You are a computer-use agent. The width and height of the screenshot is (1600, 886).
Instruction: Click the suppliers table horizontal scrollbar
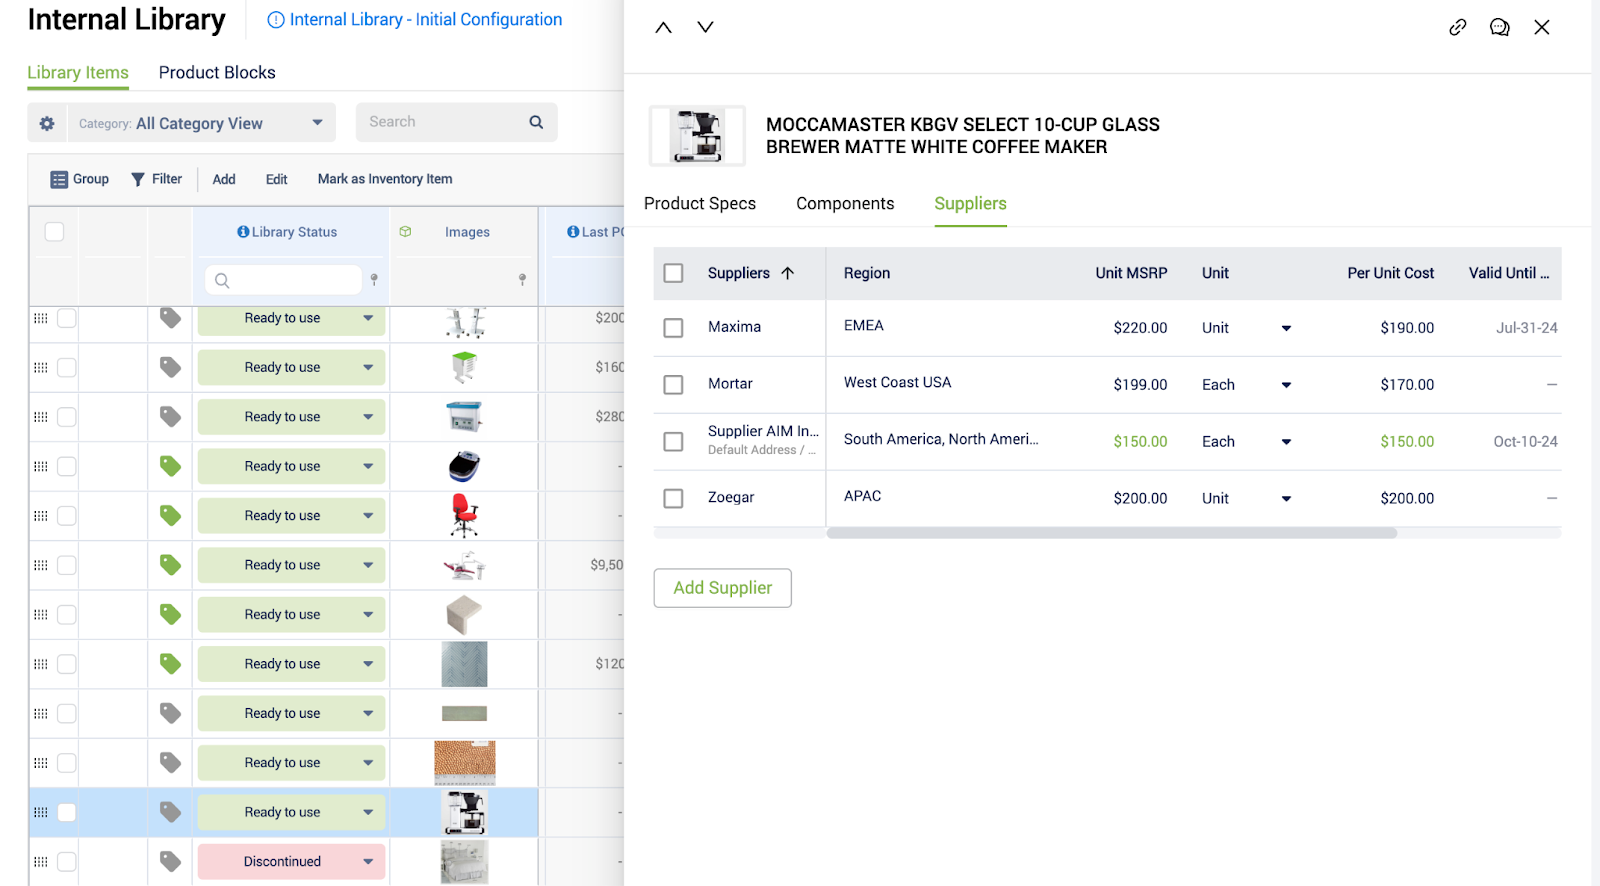(1111, 533)
